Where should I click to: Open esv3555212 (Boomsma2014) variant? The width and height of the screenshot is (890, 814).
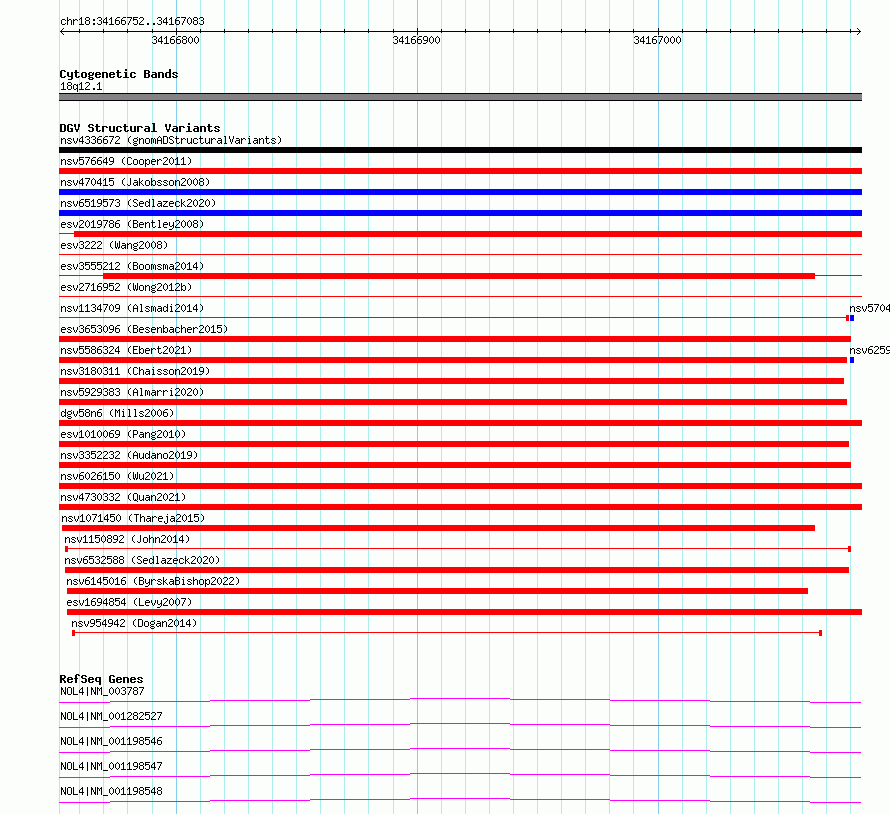132,266
